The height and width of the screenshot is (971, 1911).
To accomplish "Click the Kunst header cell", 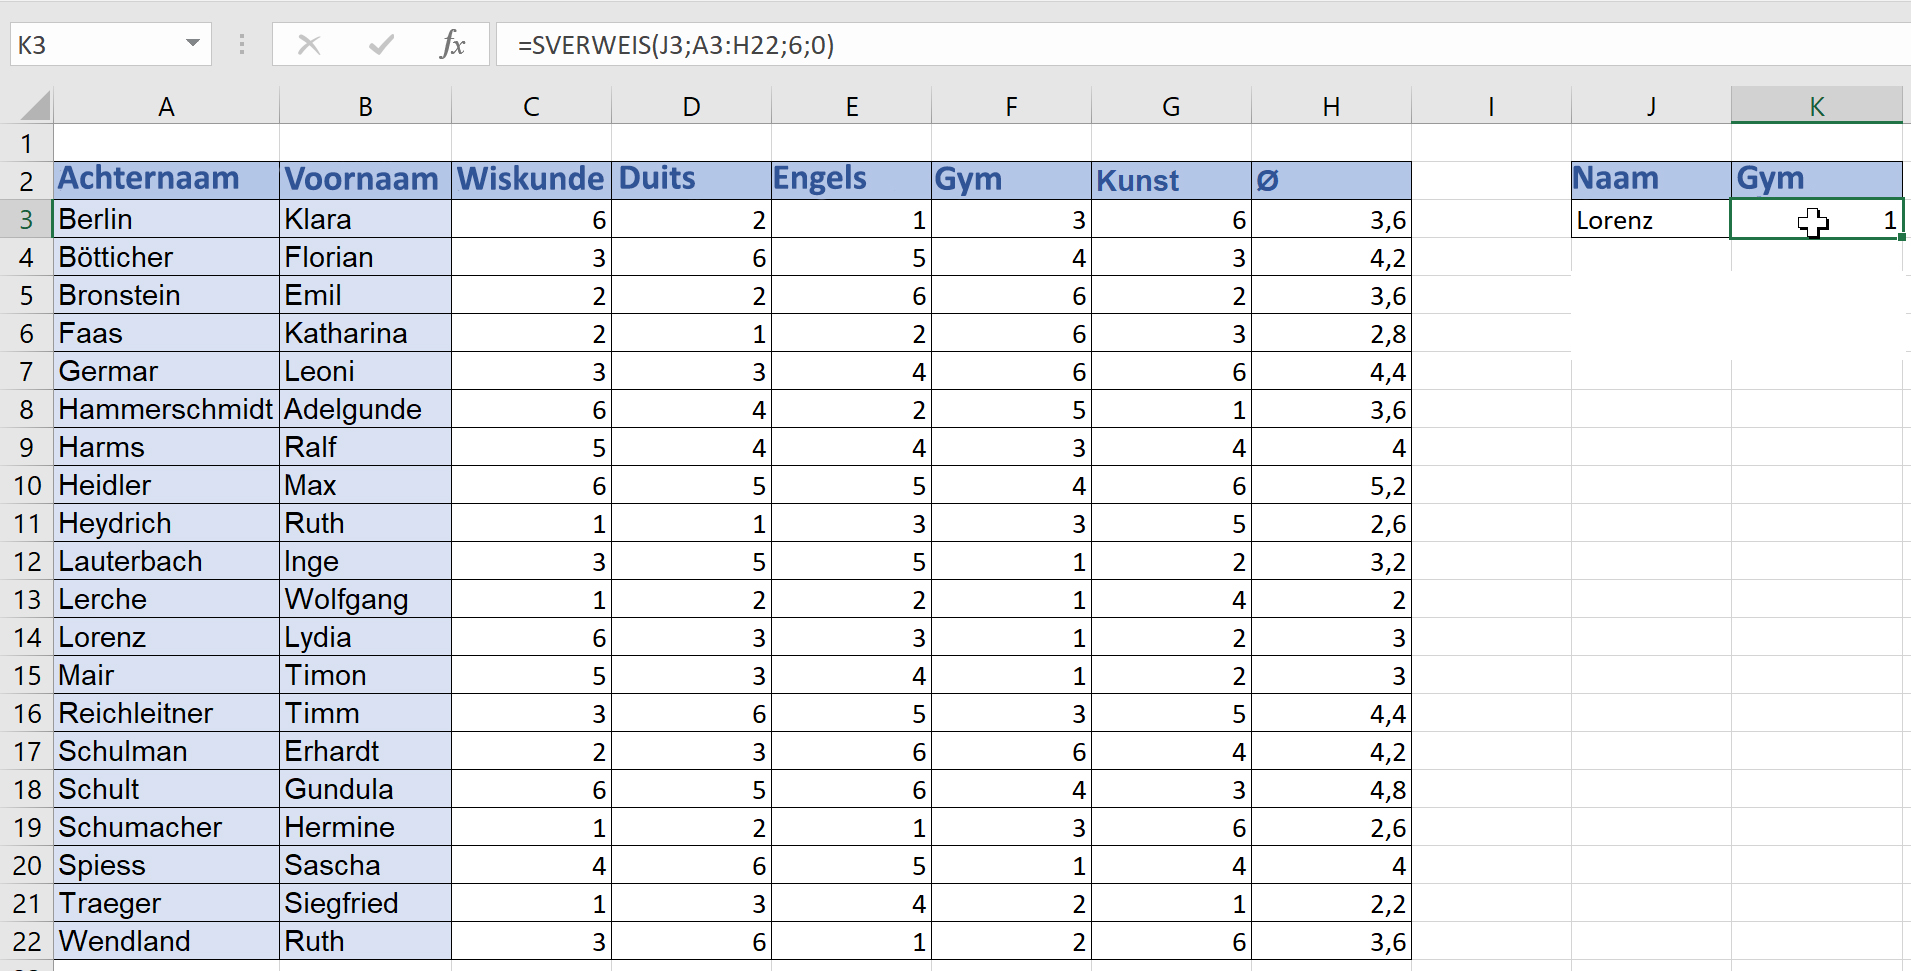I will pyautogui.click(x=1171, y=180).
